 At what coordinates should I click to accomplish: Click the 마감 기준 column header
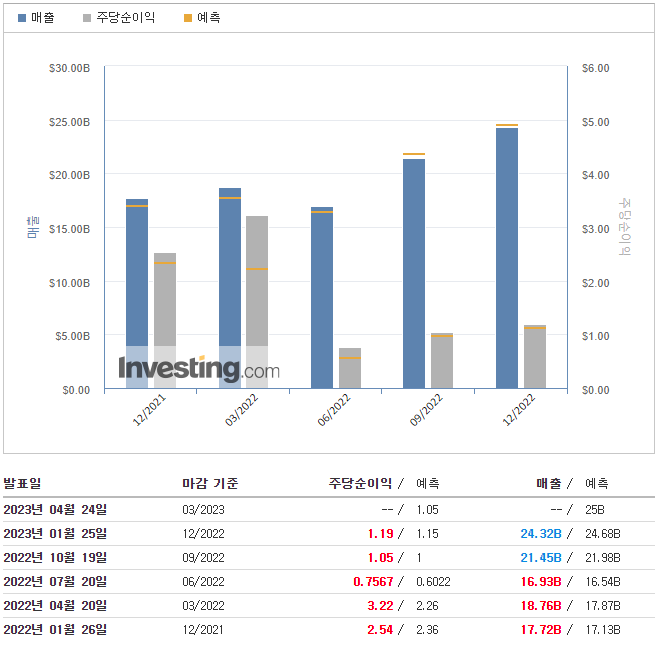(x=210, y=483)
